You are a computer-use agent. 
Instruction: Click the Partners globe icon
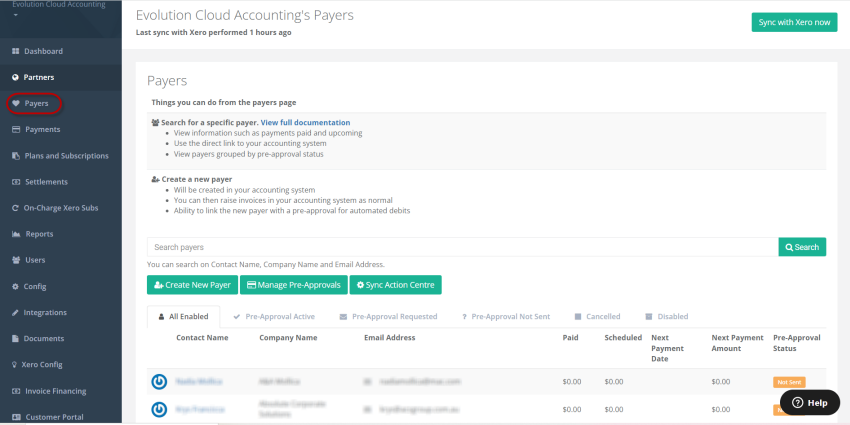click(16, 77)
